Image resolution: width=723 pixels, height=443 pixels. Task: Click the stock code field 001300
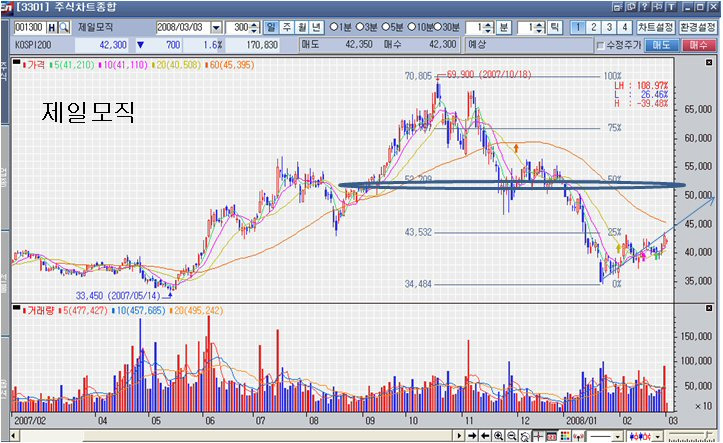(30, 28)
